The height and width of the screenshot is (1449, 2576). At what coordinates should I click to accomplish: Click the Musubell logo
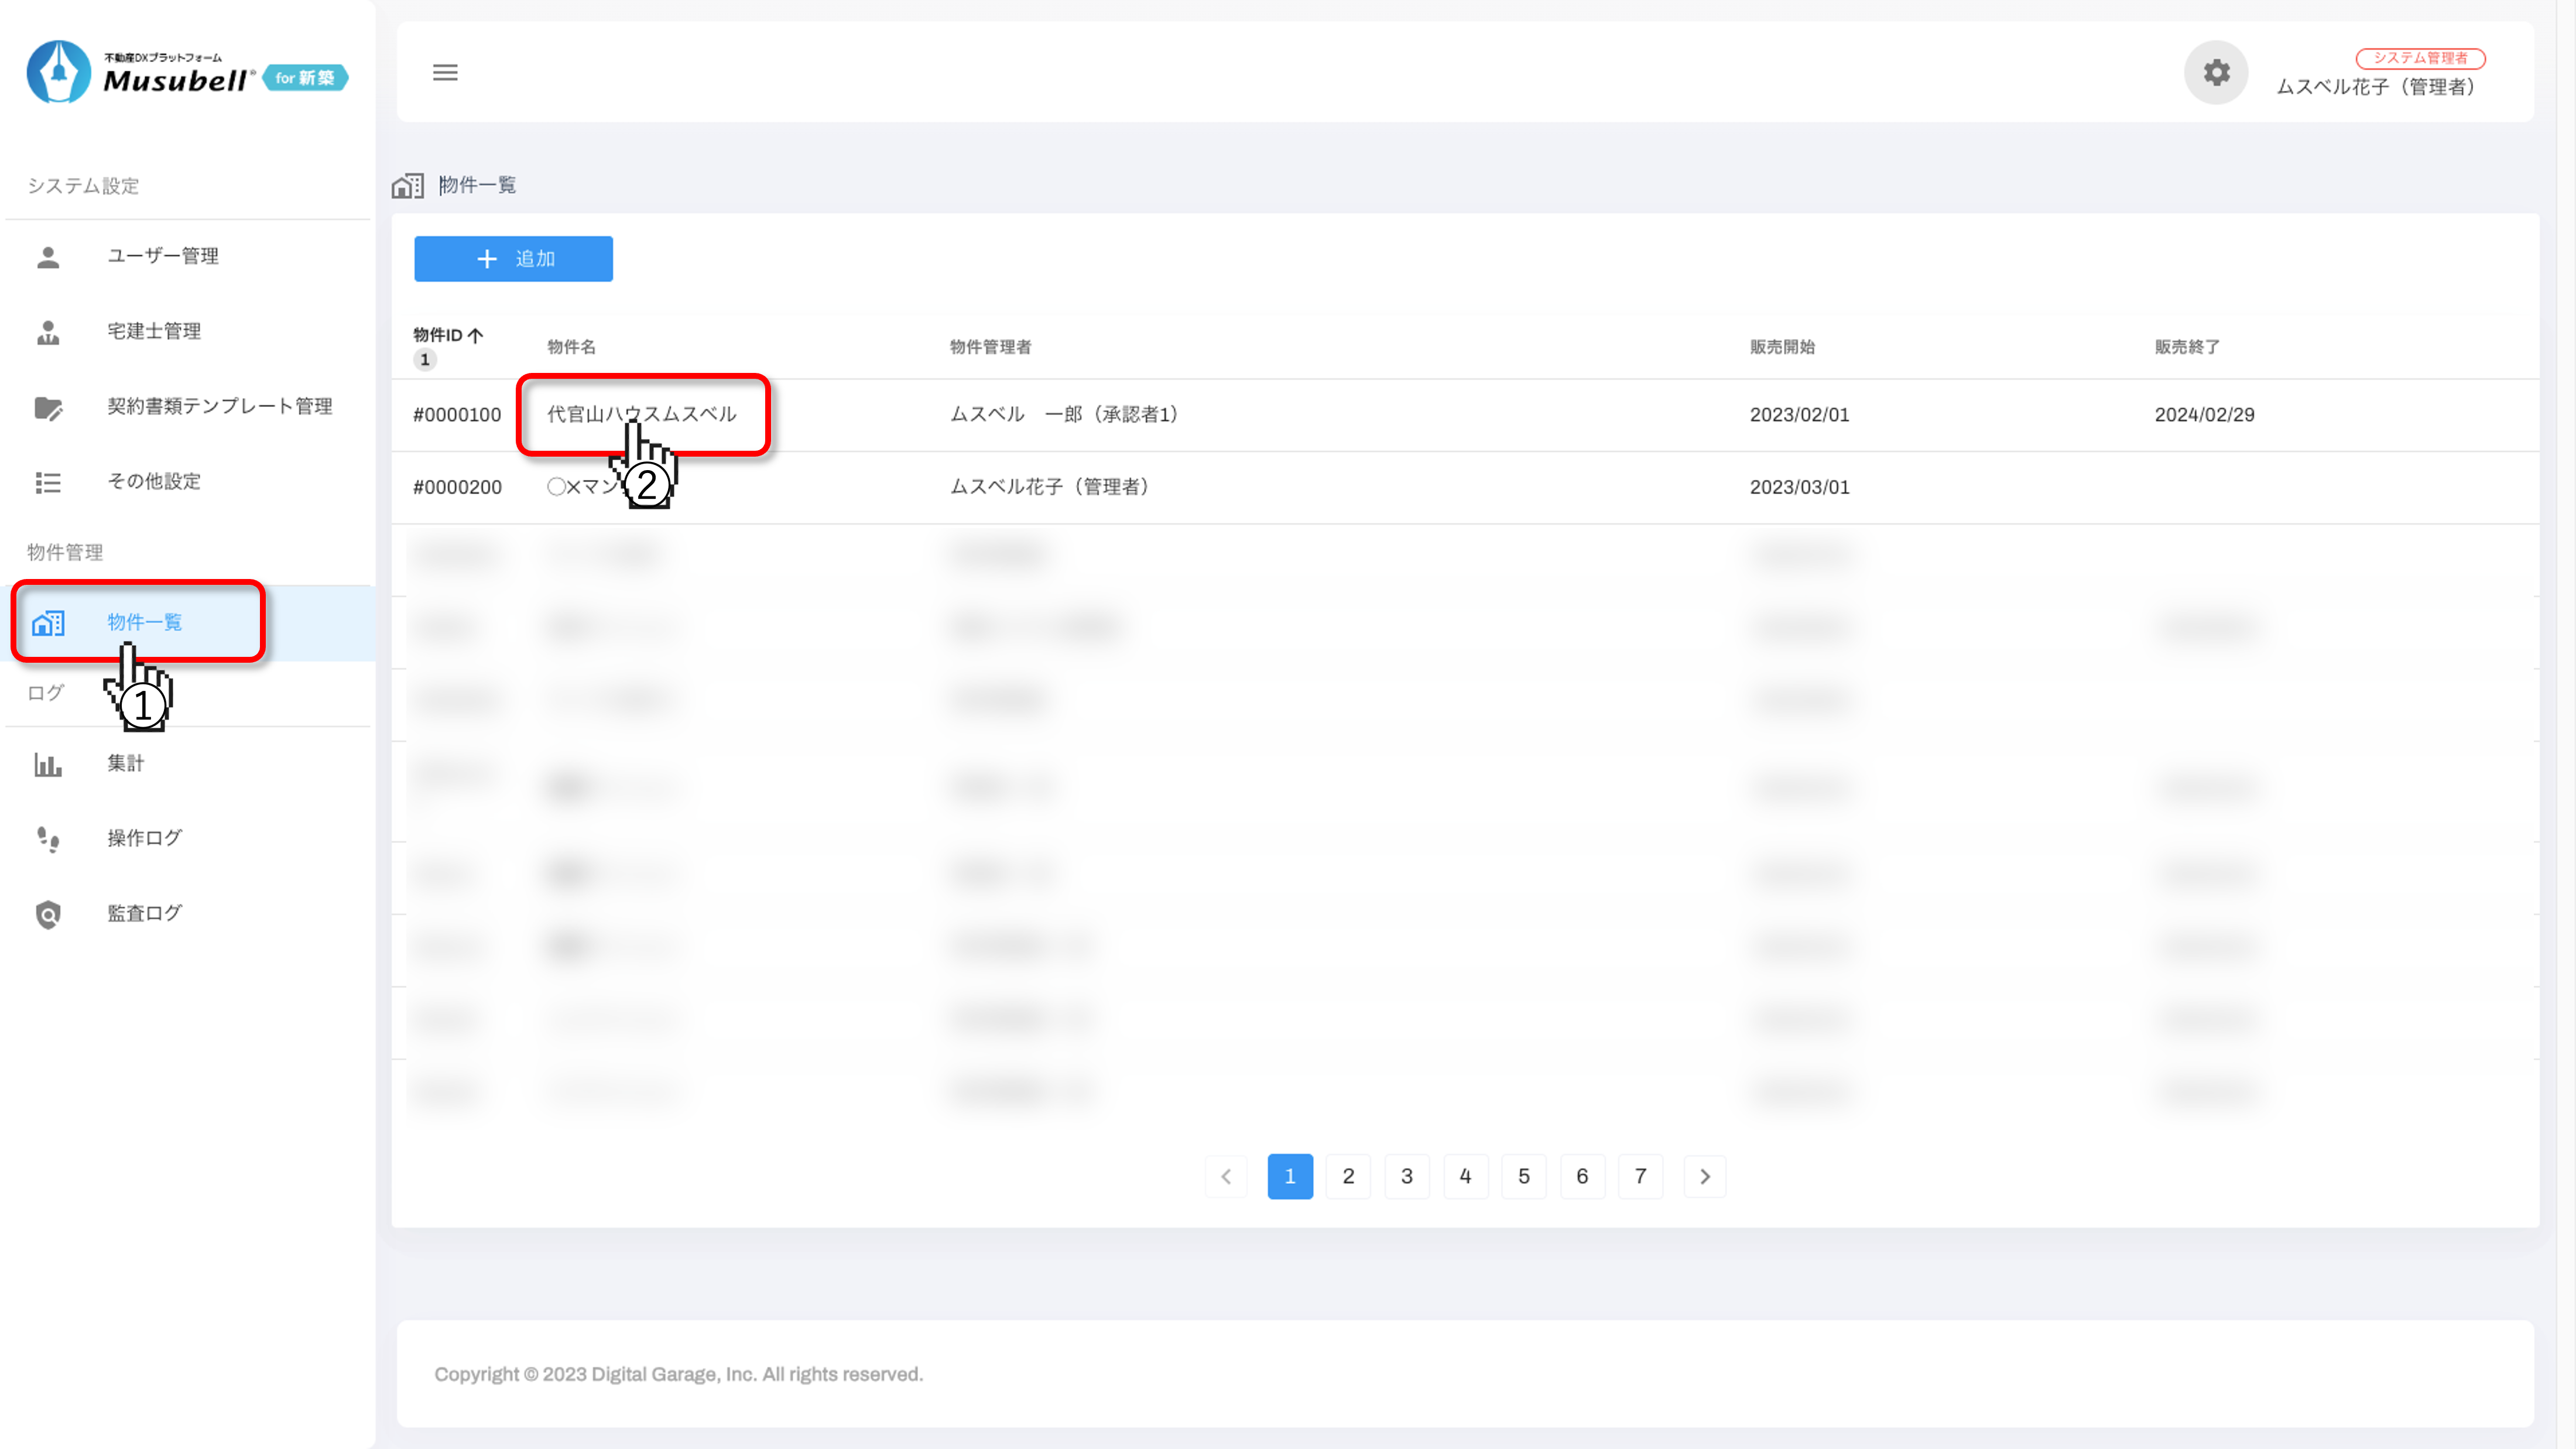click(187, 72)
